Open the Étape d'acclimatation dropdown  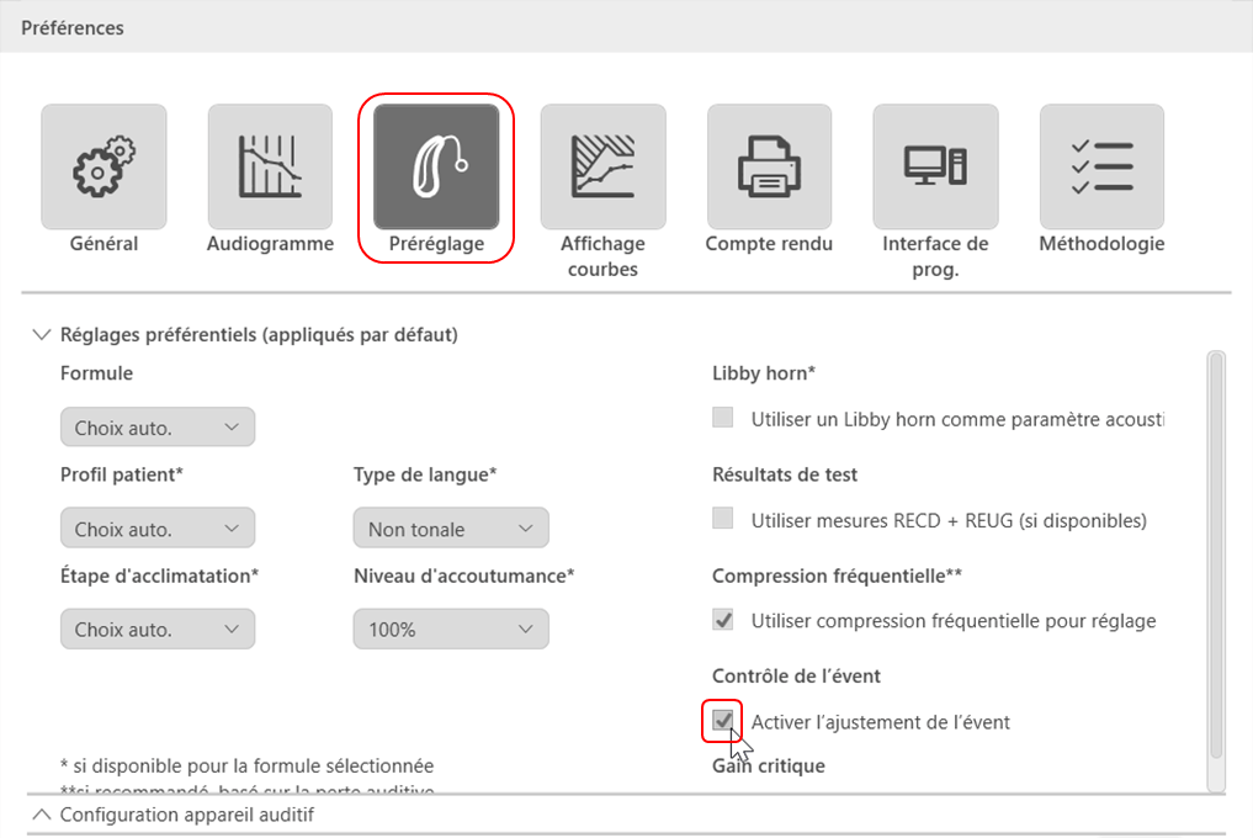click(157, 629)
